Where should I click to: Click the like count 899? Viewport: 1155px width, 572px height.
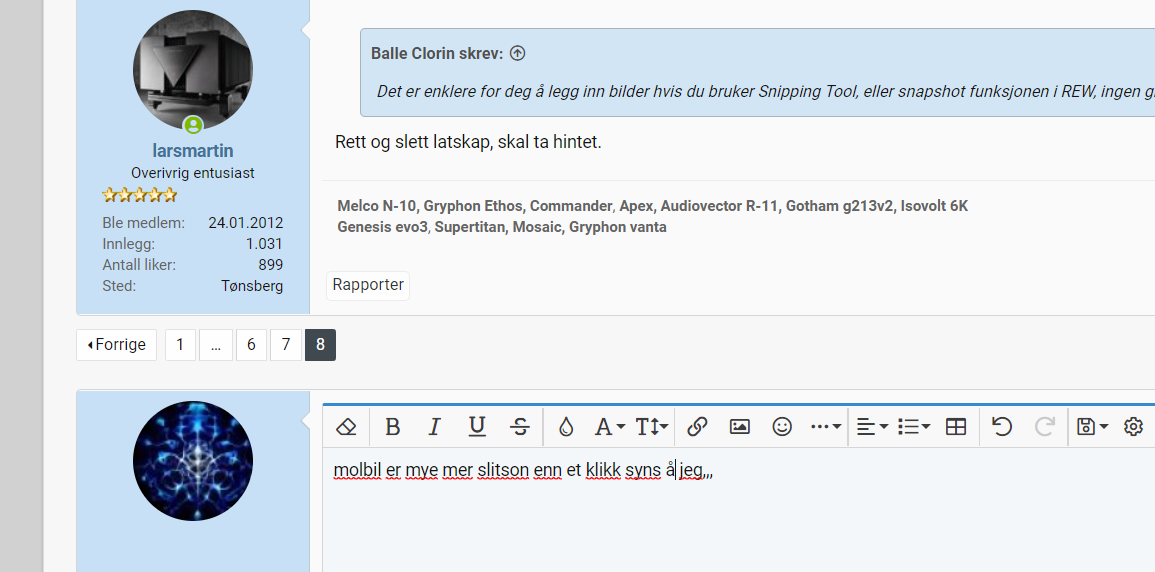(x=270, y=265)
